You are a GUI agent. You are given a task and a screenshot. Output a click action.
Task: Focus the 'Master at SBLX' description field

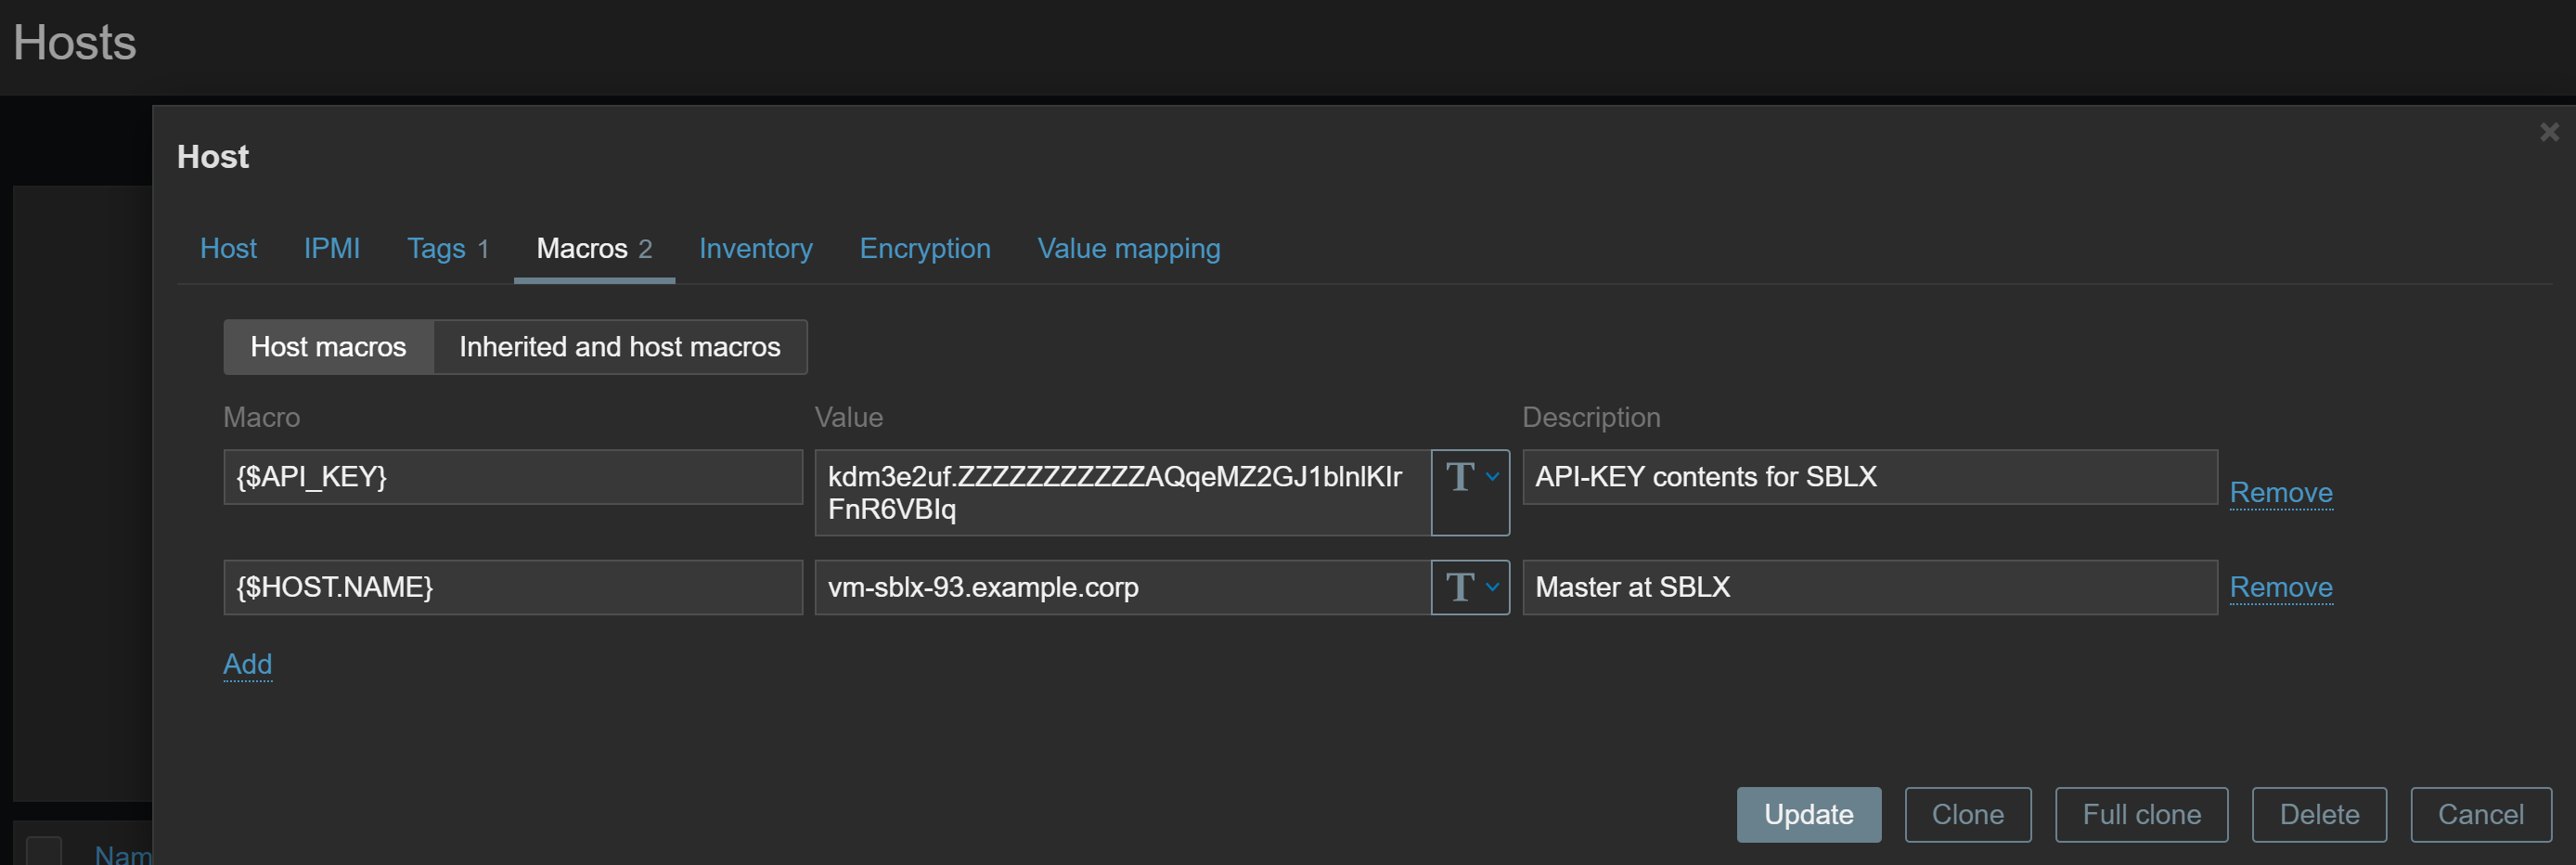coord(1868,587)
